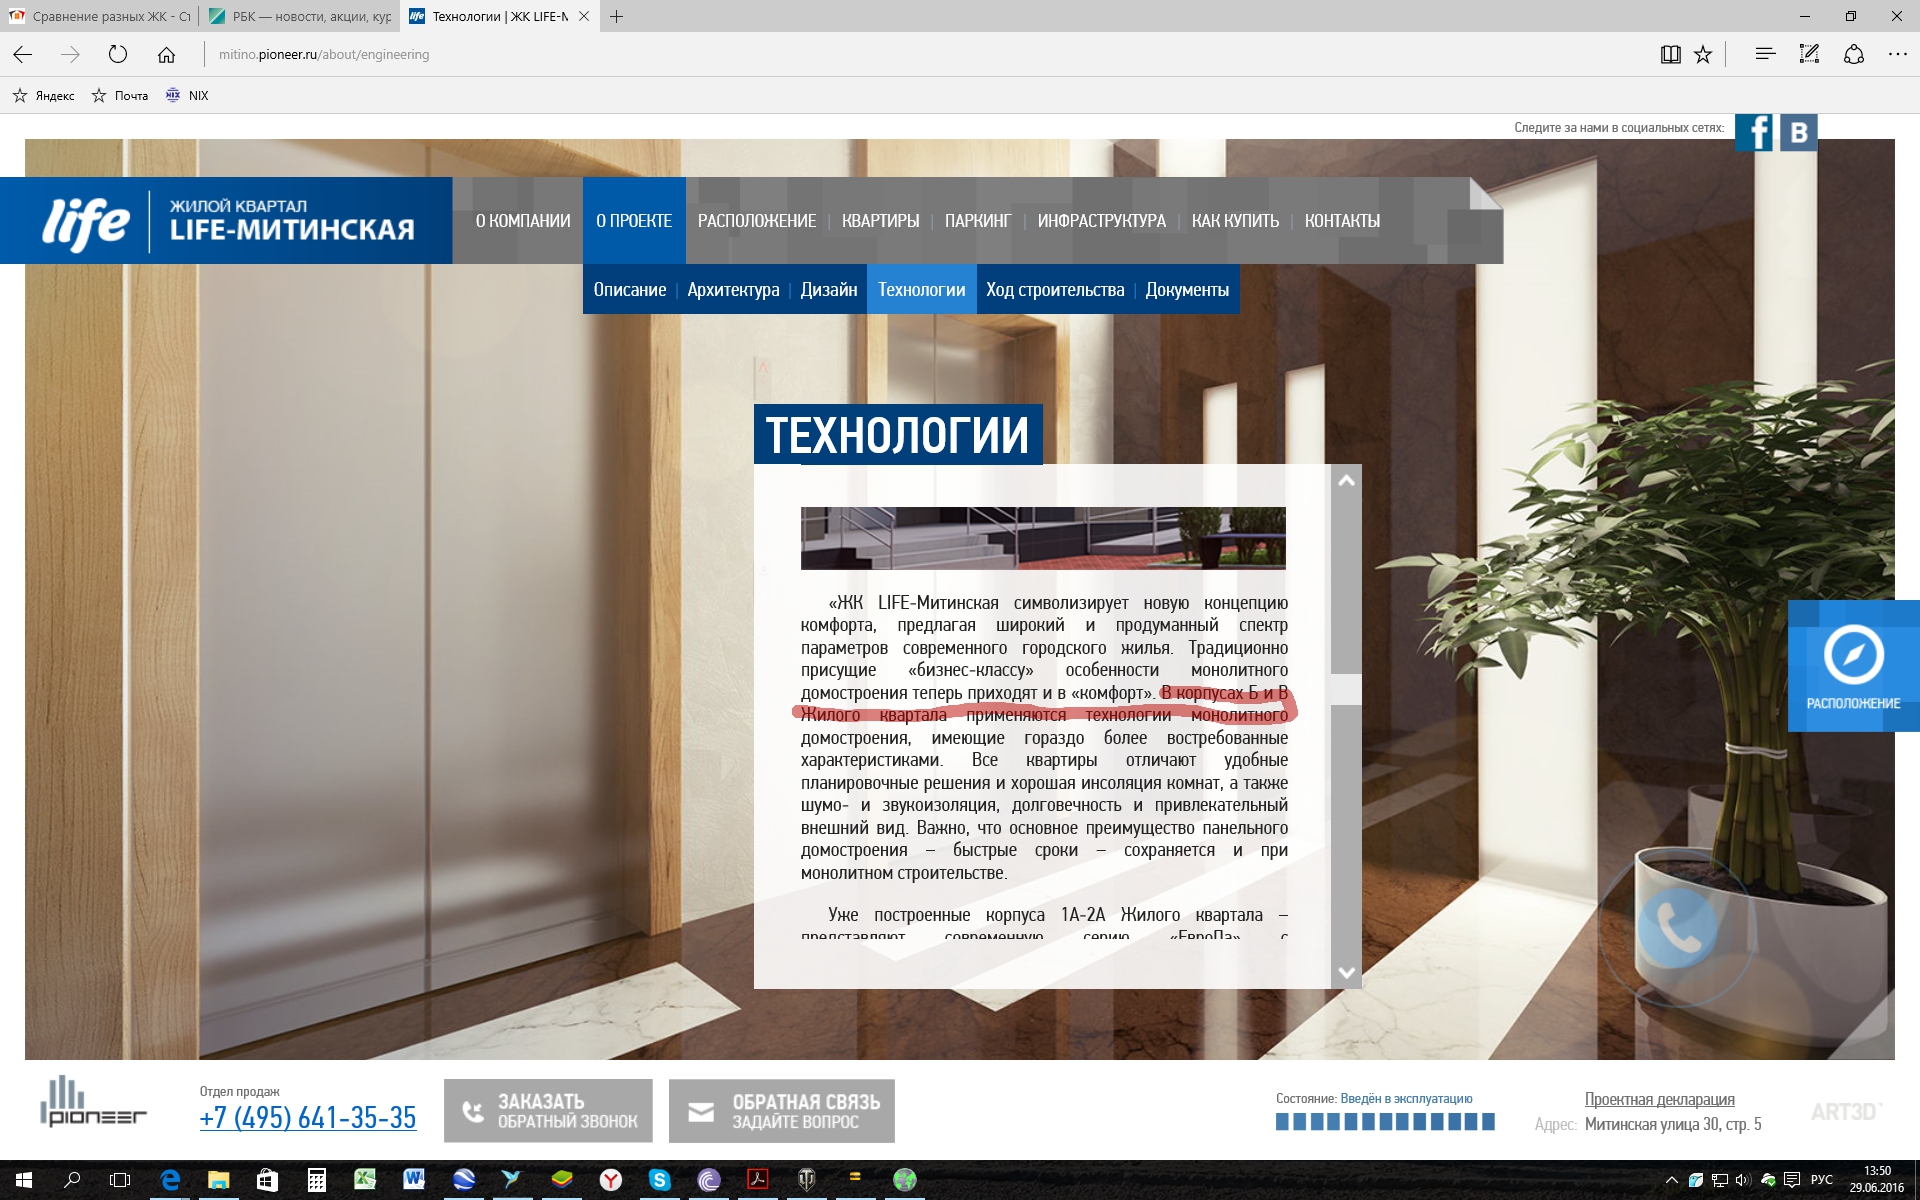This screenshot has height=1200, width=1920.
Task: Open Edge reading view icon
Action: [1670, 55]
